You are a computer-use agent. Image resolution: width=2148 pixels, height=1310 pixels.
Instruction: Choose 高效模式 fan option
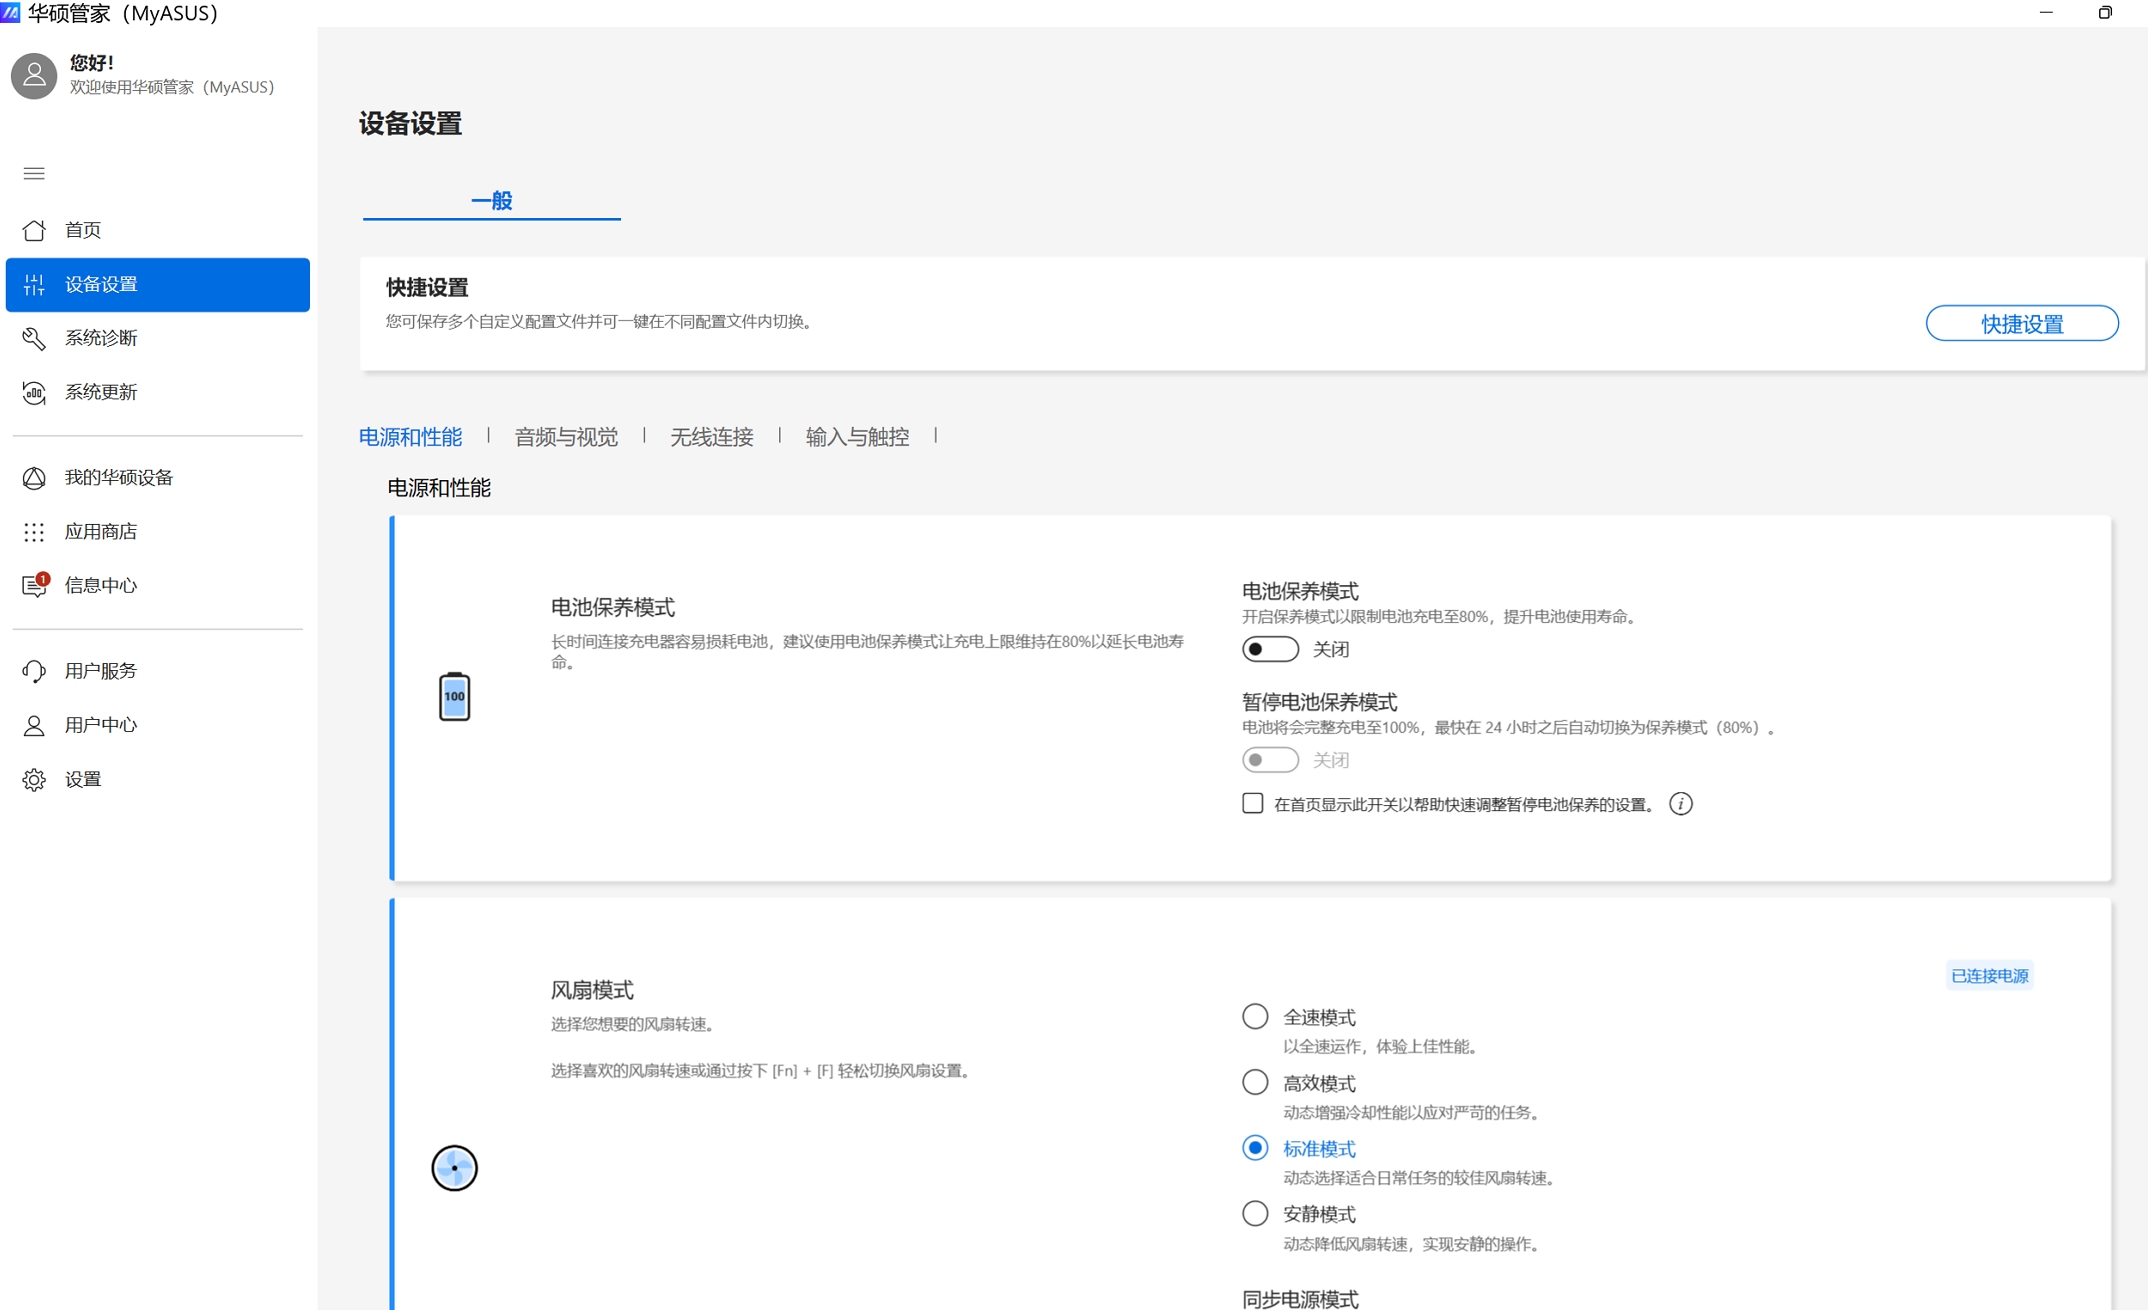click(1255, 1083)
